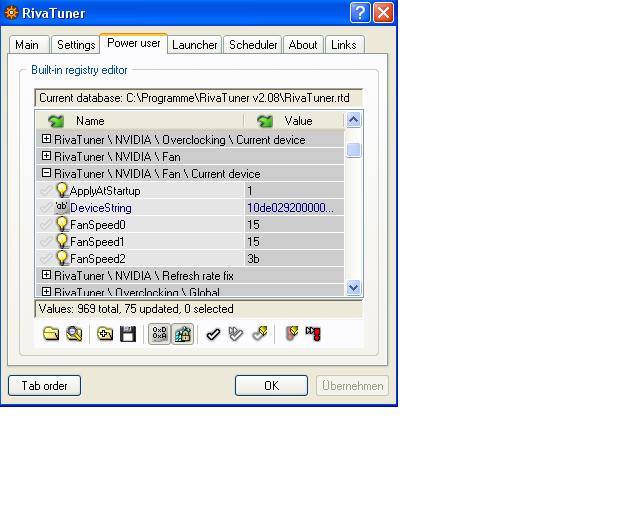Open database folder icon in toolbar
The height and width of the screenshot is (512, 640).
point(51,334)
